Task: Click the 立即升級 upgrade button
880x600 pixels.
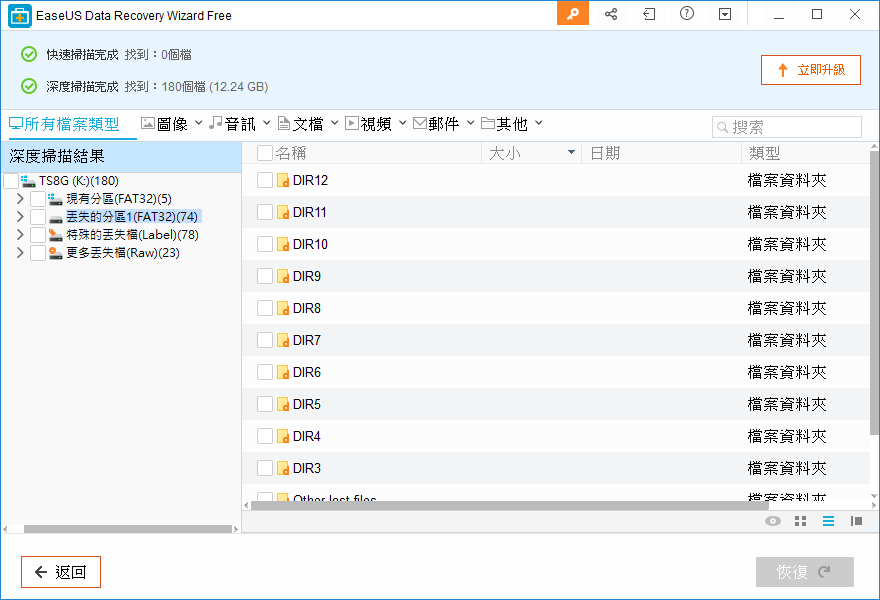Action: (x=811, y=70)
